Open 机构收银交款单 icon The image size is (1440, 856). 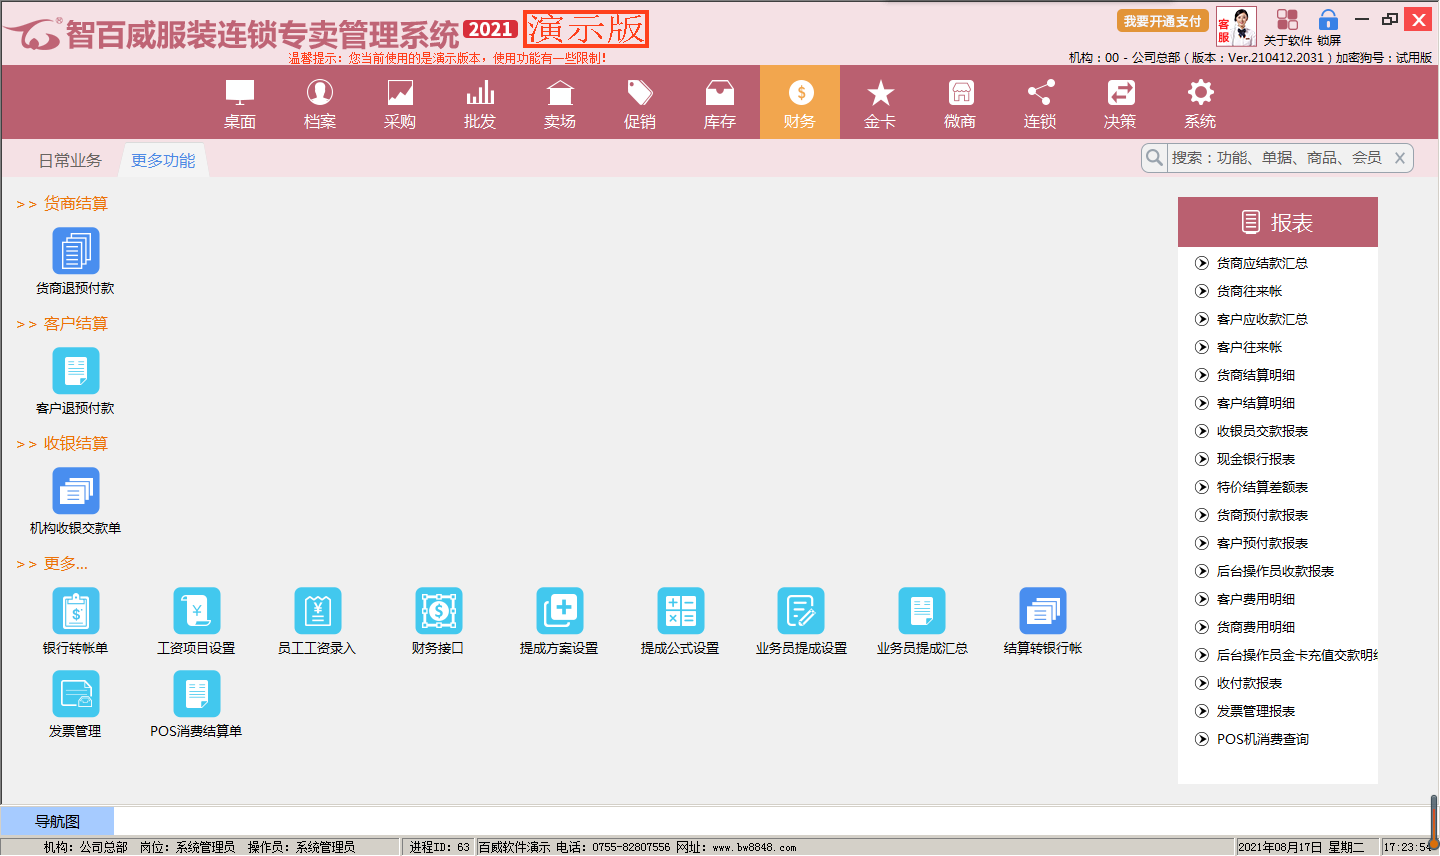(76, 491)
